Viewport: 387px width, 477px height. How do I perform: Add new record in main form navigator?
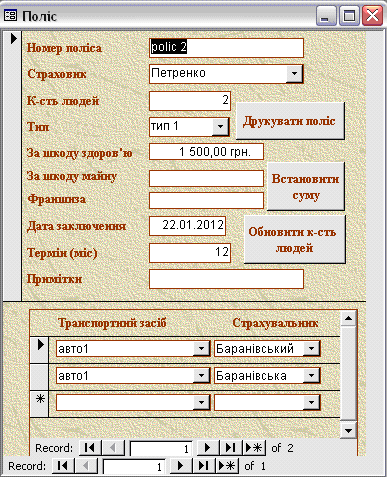(x=227, y=466)
